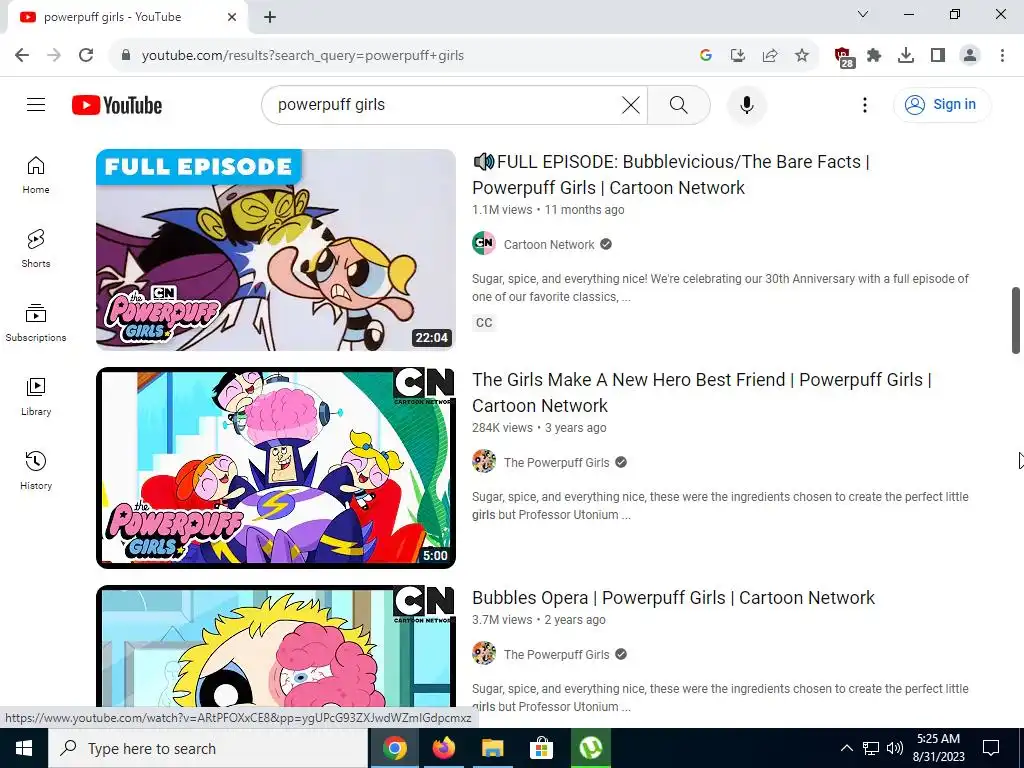Visit The Powerpuff Girls channel under Bubbles Opera
1024x768 pixels.
tap(556, 654)
